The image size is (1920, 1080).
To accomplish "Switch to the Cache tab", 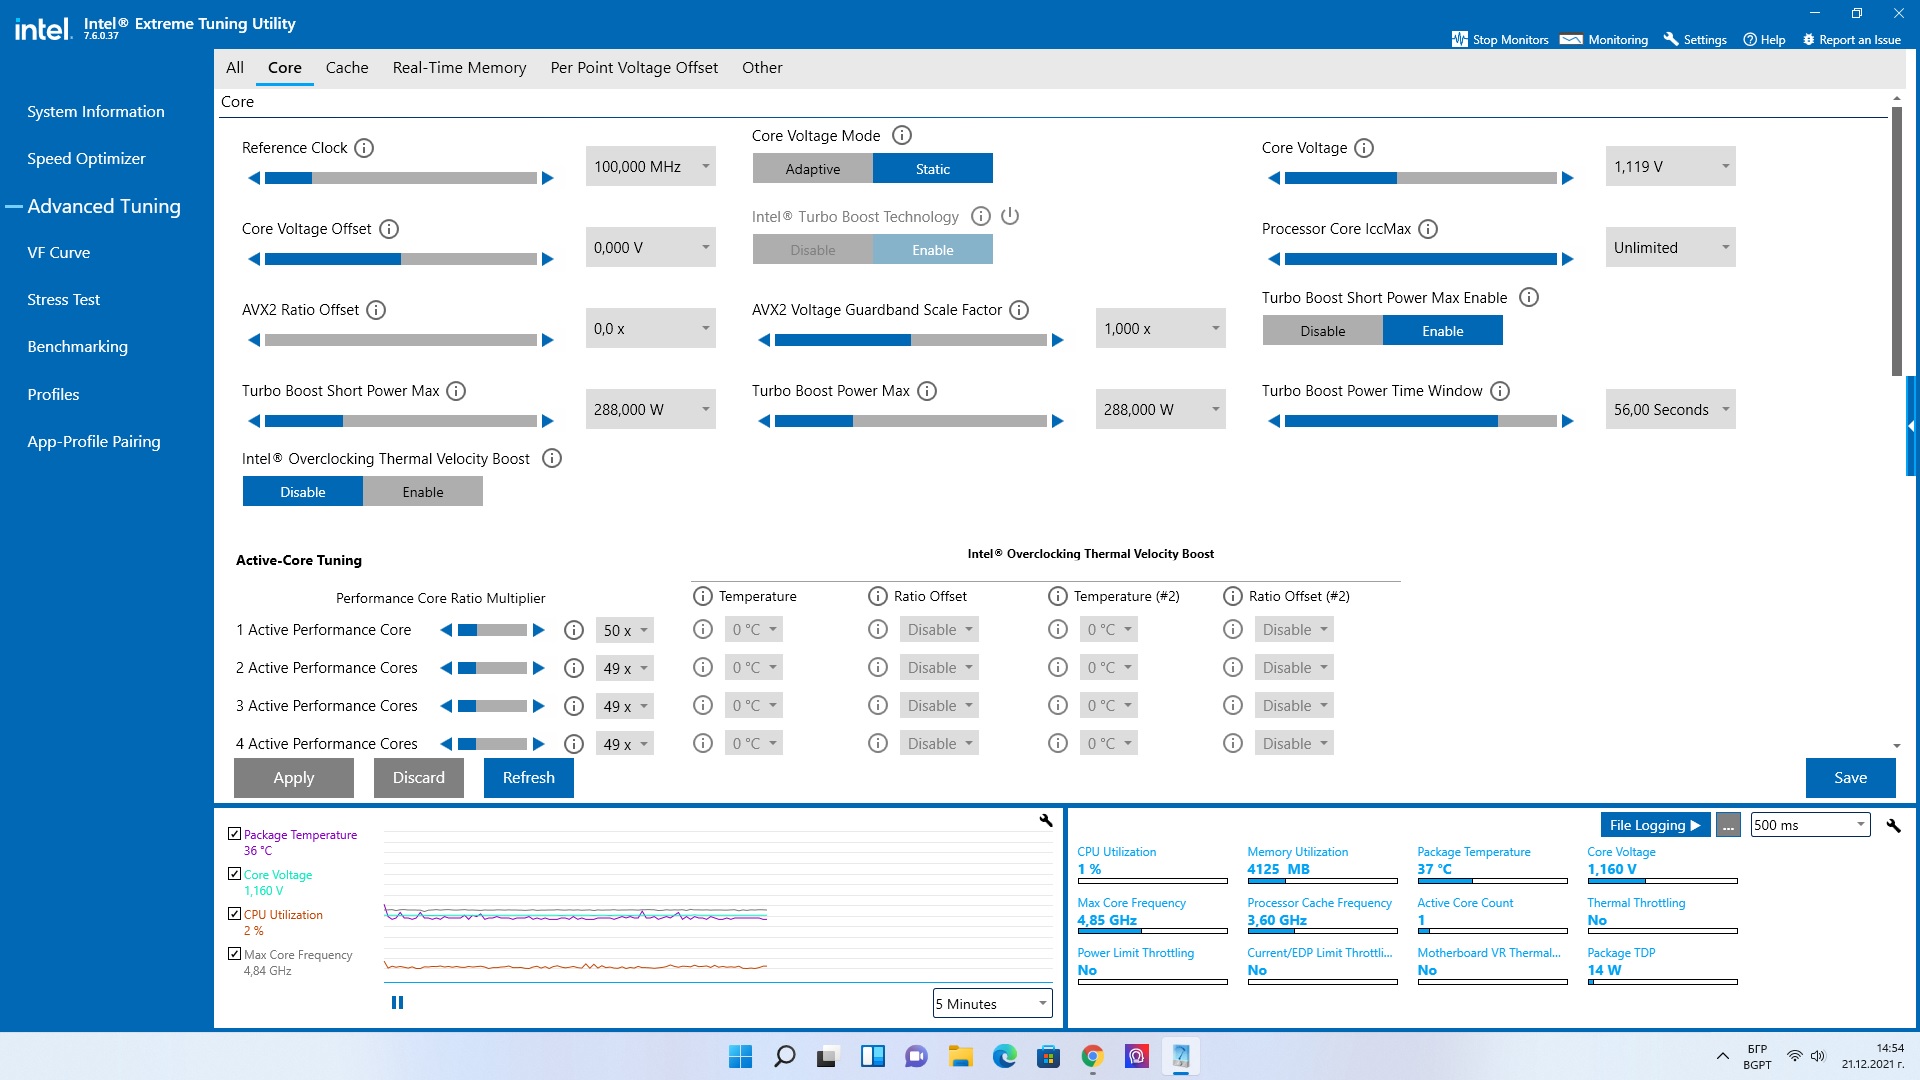I will (346, 68).
